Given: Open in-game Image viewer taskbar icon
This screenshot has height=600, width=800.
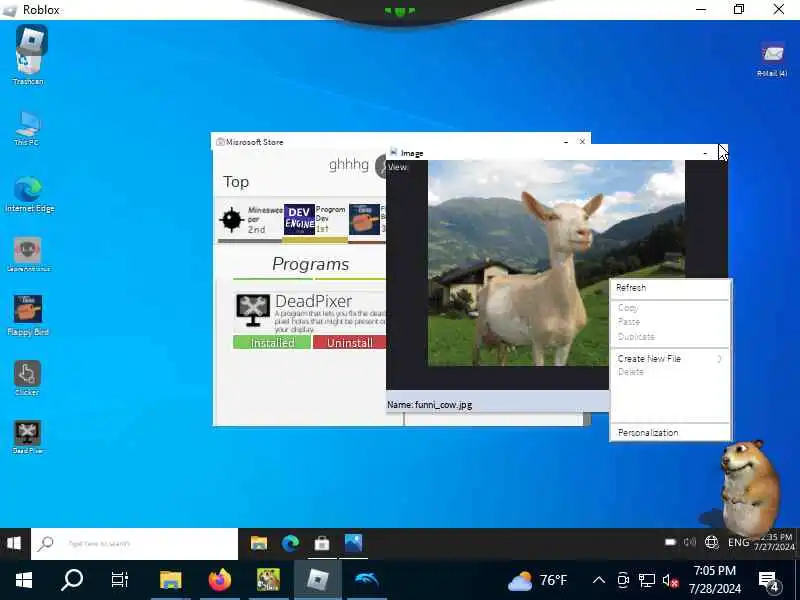Looking at the screenshot, I should 353,543.
